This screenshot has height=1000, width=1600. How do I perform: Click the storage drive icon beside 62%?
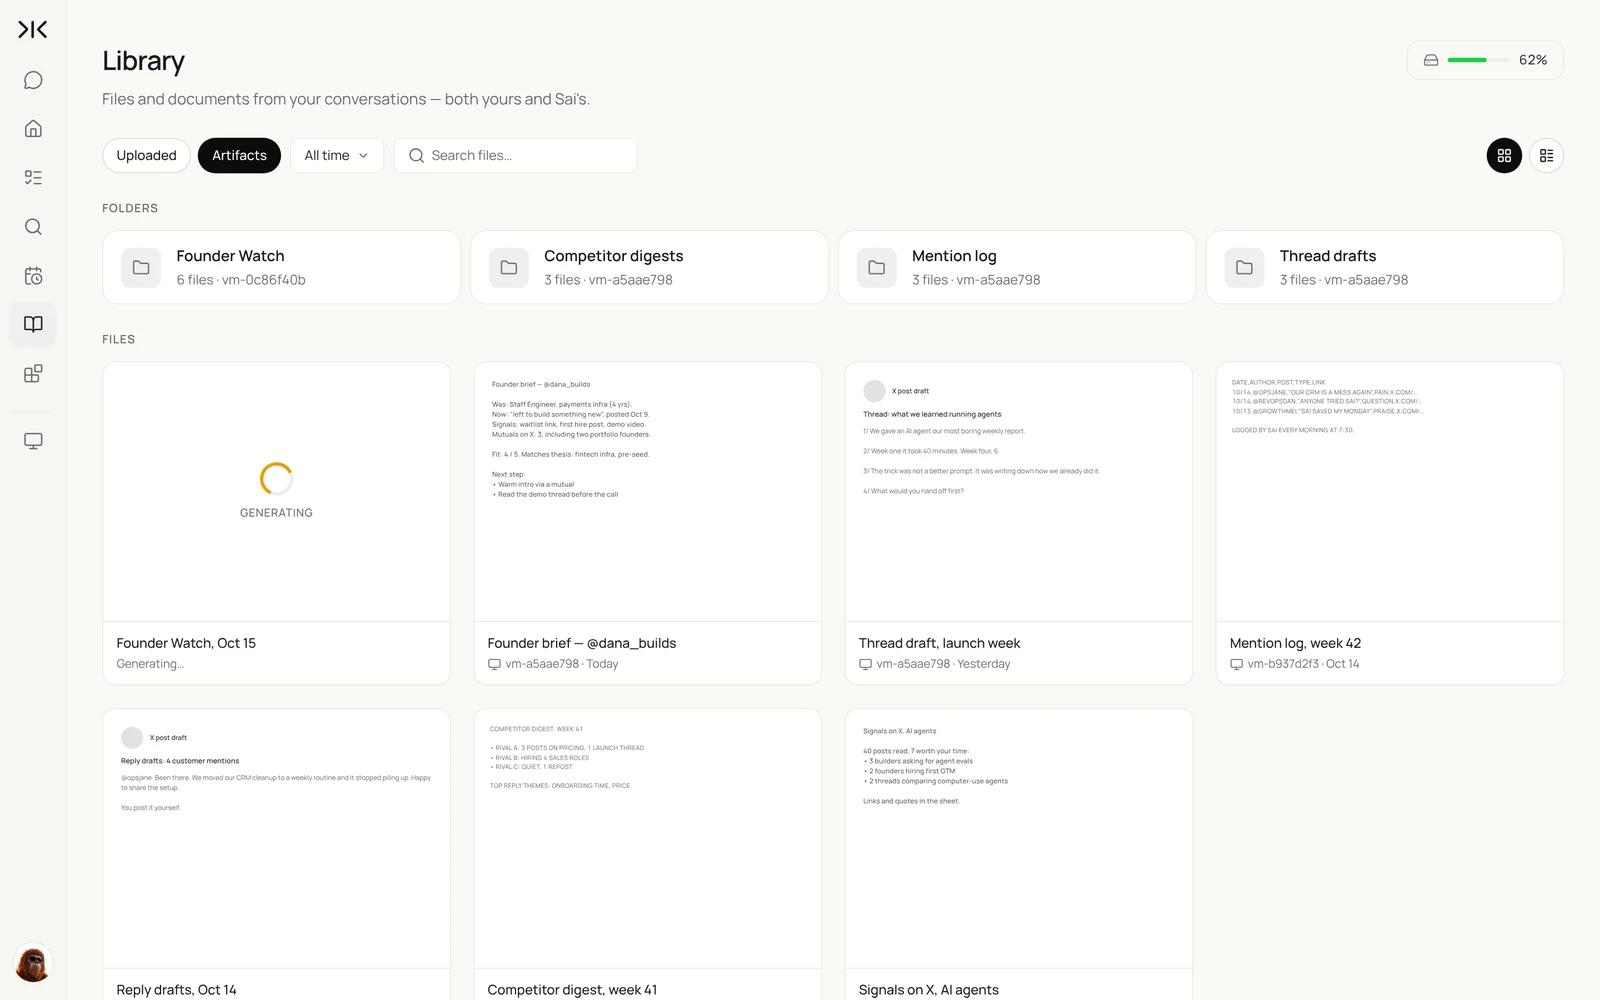pyautogui.click(x=1431, y=60)
